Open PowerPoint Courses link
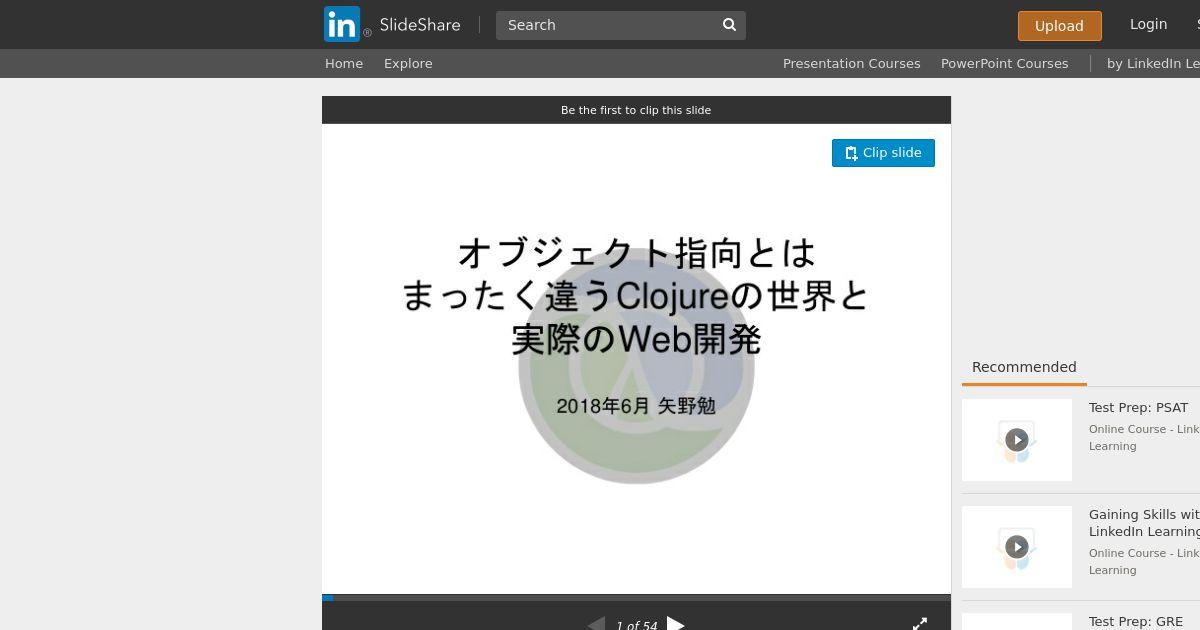Screen dimensions: 1200x630 [1004, 63]
